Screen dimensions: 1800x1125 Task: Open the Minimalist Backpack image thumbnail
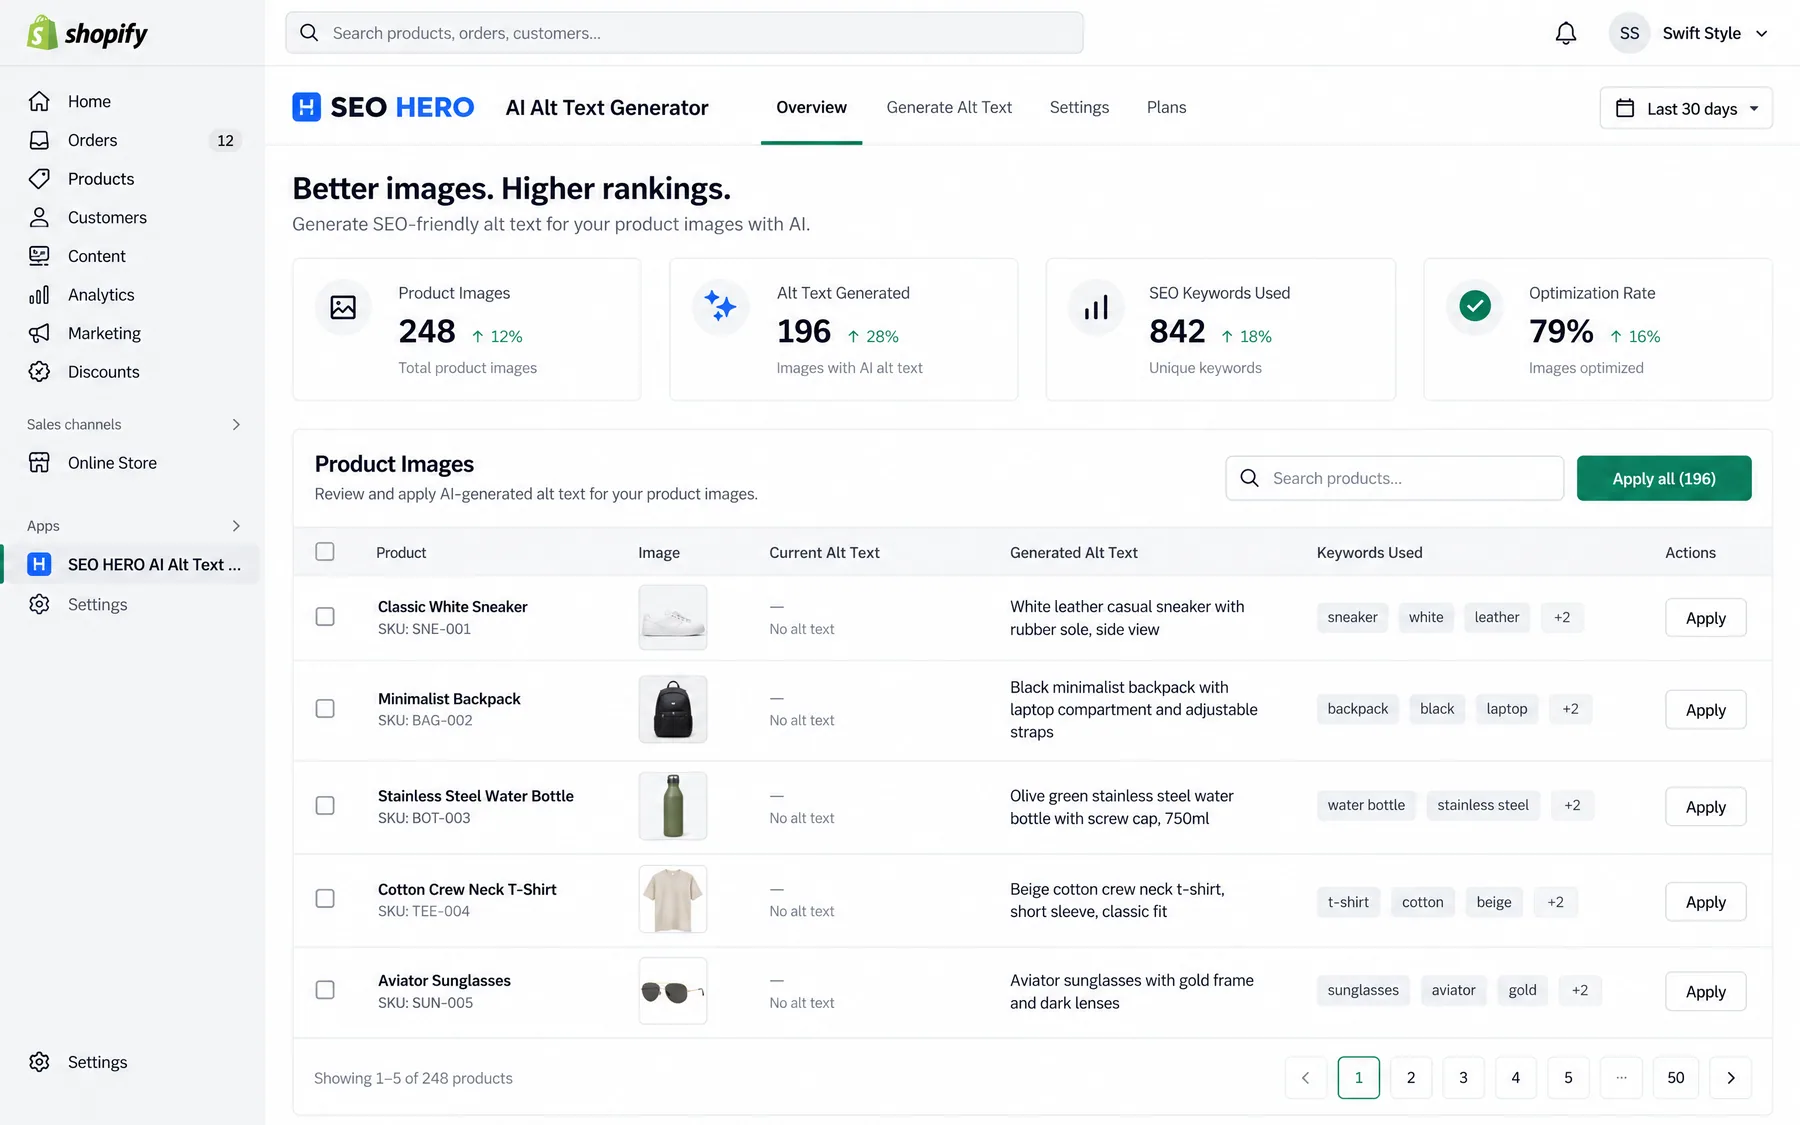point(673,709)
